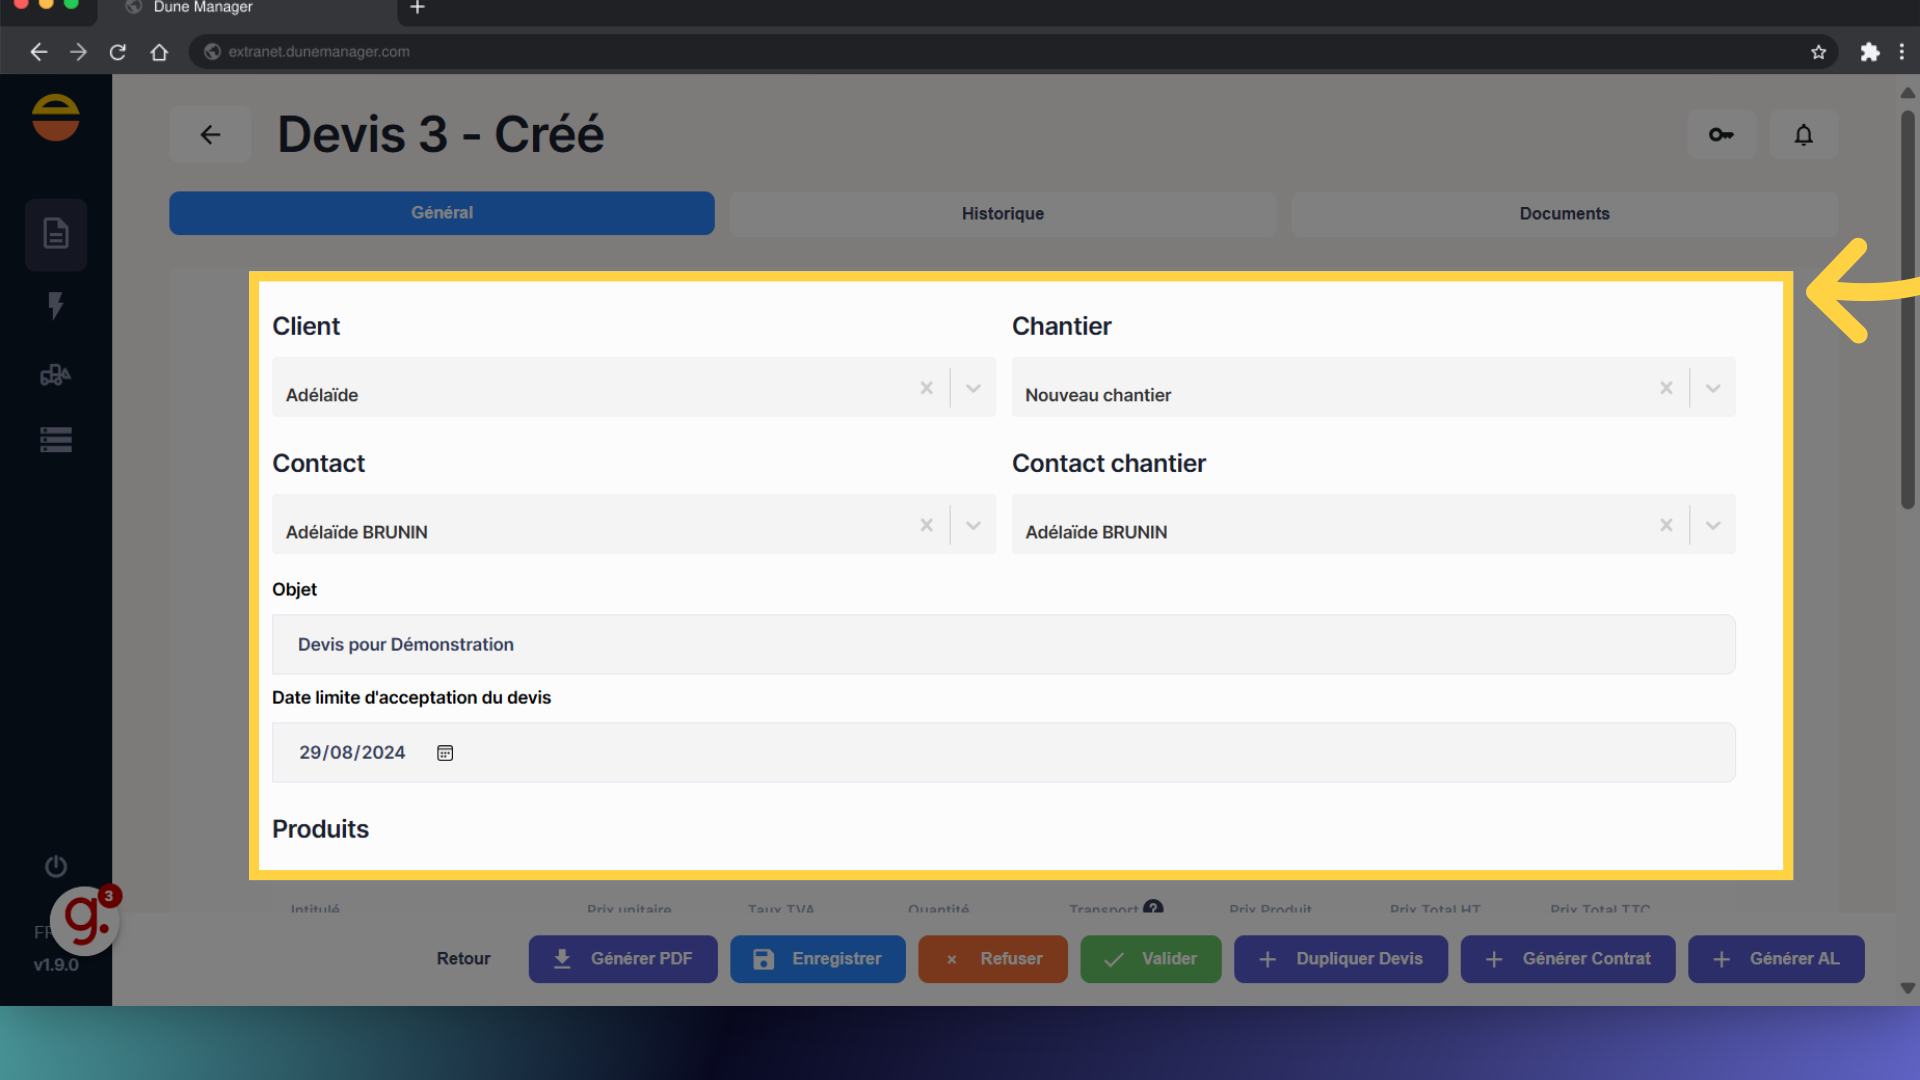Switch to the Documents tab
This screenshot has height=1080, width=1920.
pyautogui.click(x=1564, y=213)
